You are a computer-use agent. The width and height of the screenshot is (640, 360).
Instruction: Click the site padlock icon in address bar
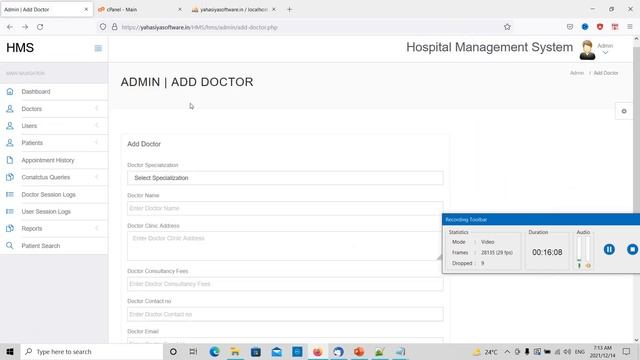115,27
